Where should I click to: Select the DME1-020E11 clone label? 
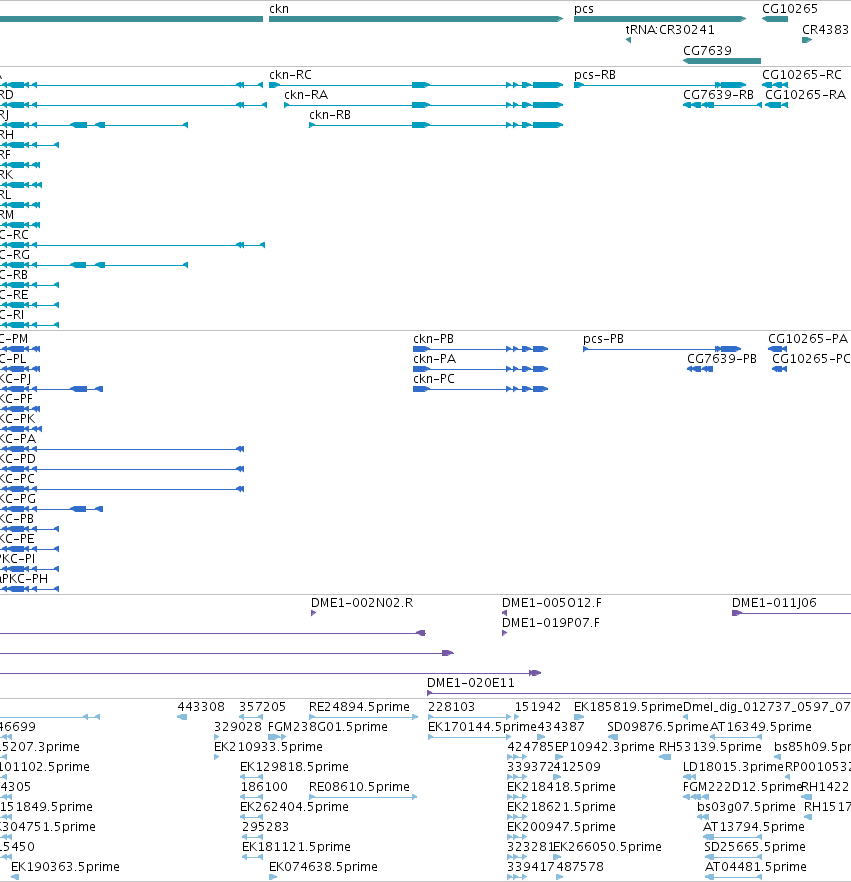click(471, 683)
